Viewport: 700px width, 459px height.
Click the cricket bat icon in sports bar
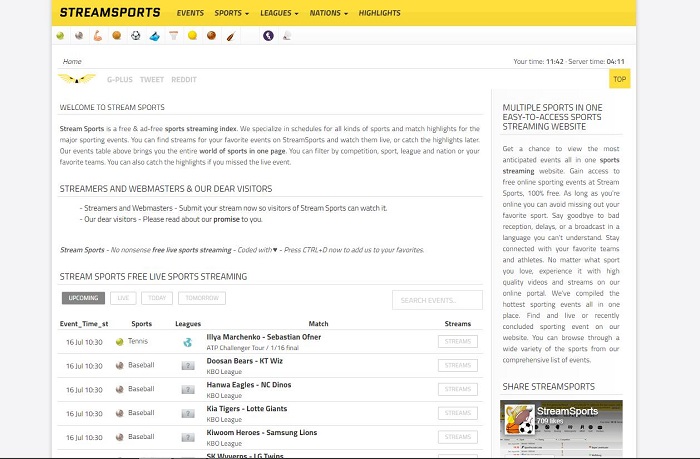coord(230,36)
